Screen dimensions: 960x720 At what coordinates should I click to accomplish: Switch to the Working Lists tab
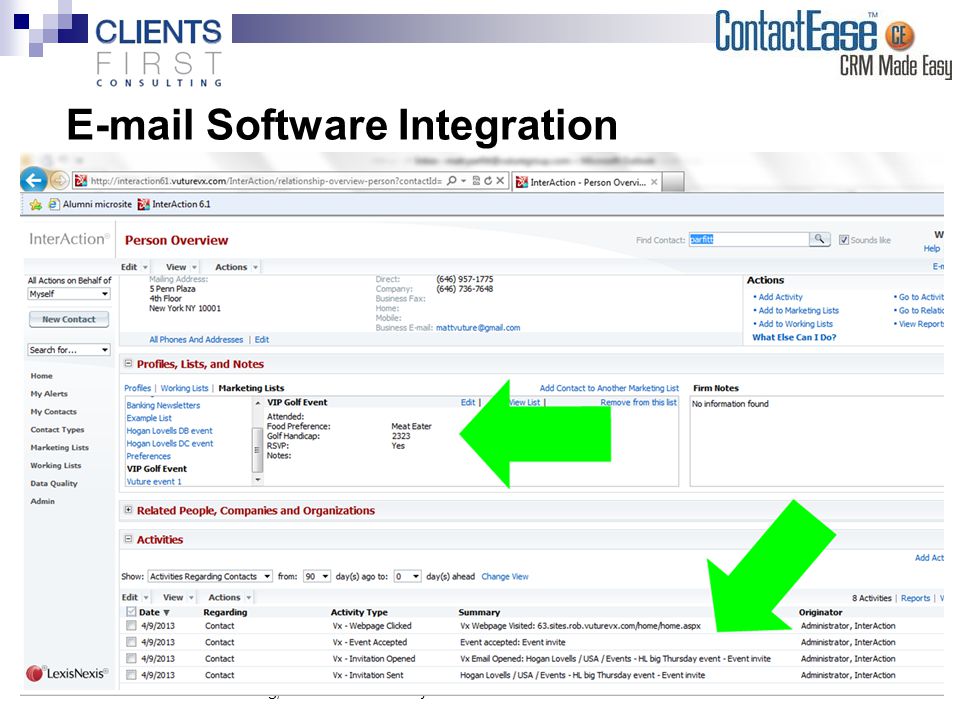(184, 388)
